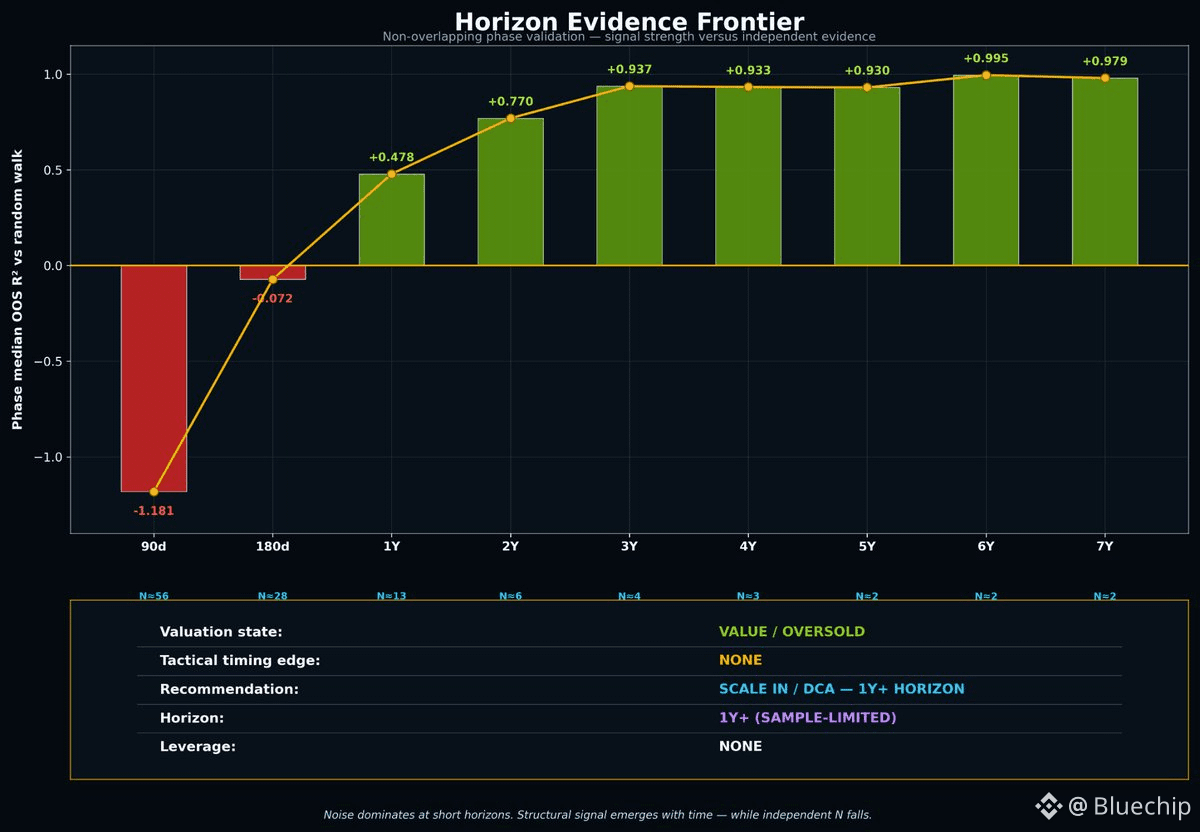Click the subtitle about non-overlapping phase validation

pos(629,37)
